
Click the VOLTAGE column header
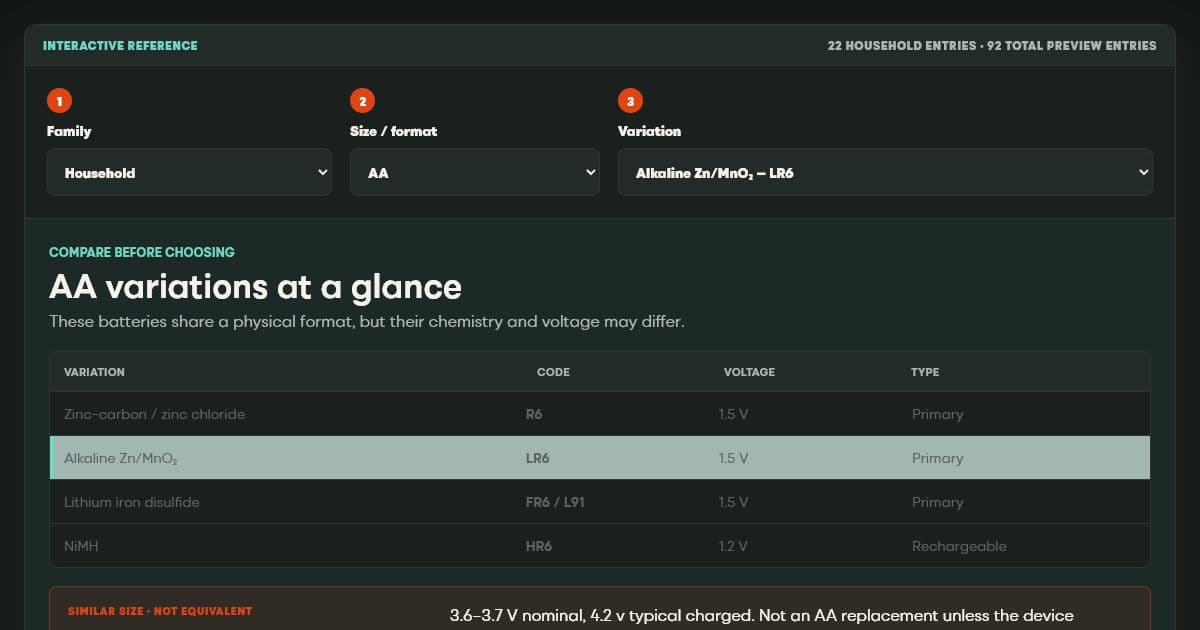749,372
